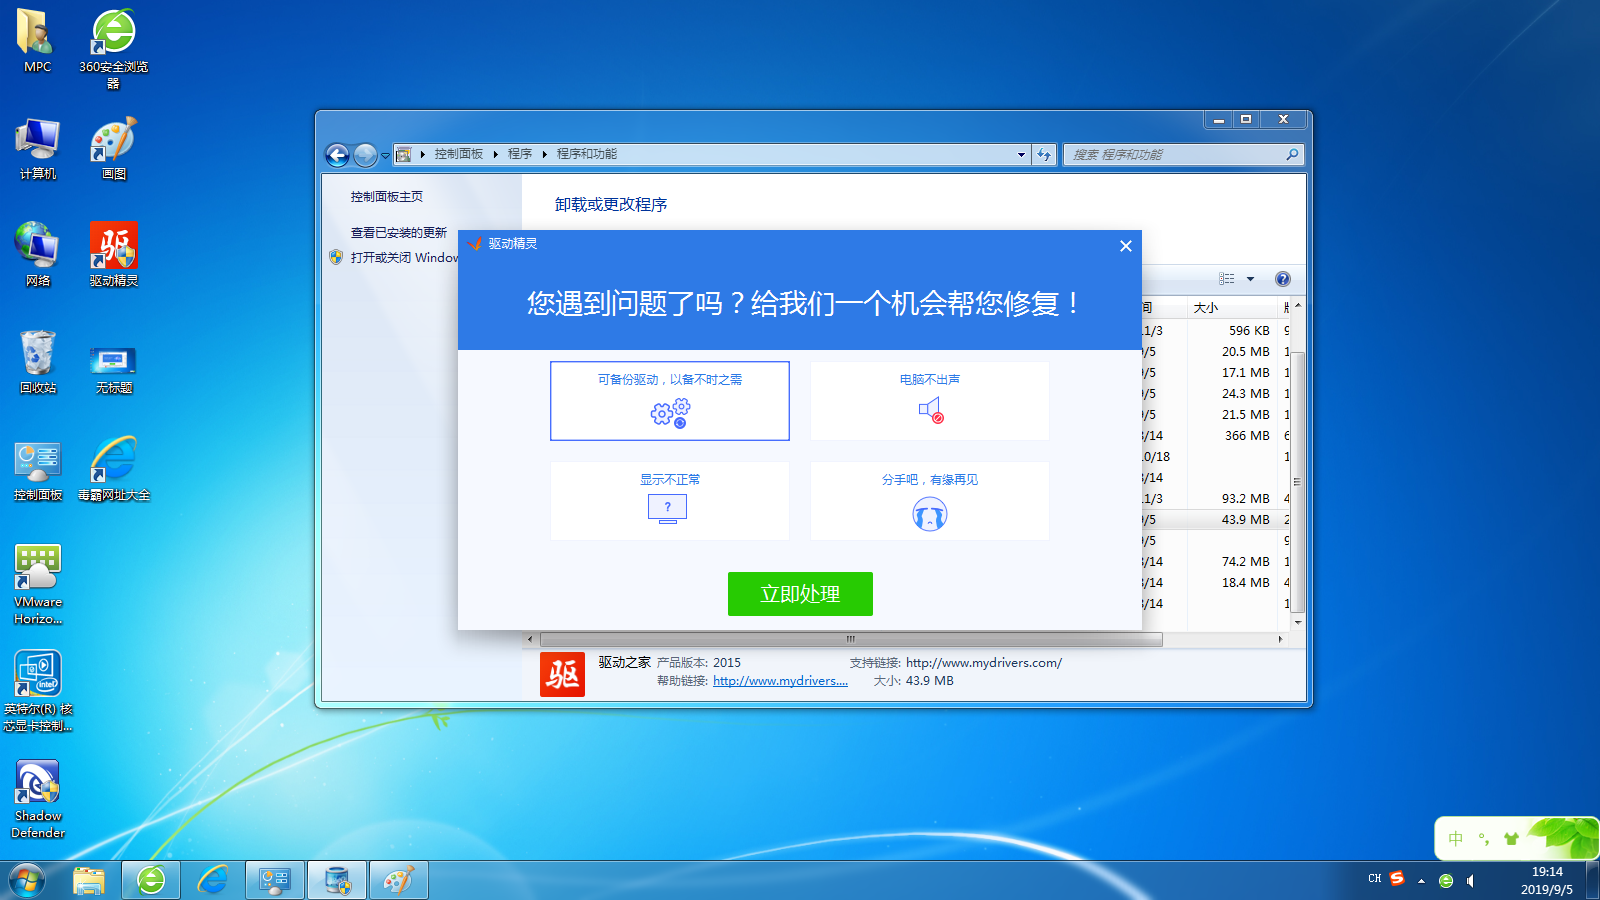Select the 毒霸网址大全 desktop shortcut
The image size is (1600, 900).
coord(114,470)
